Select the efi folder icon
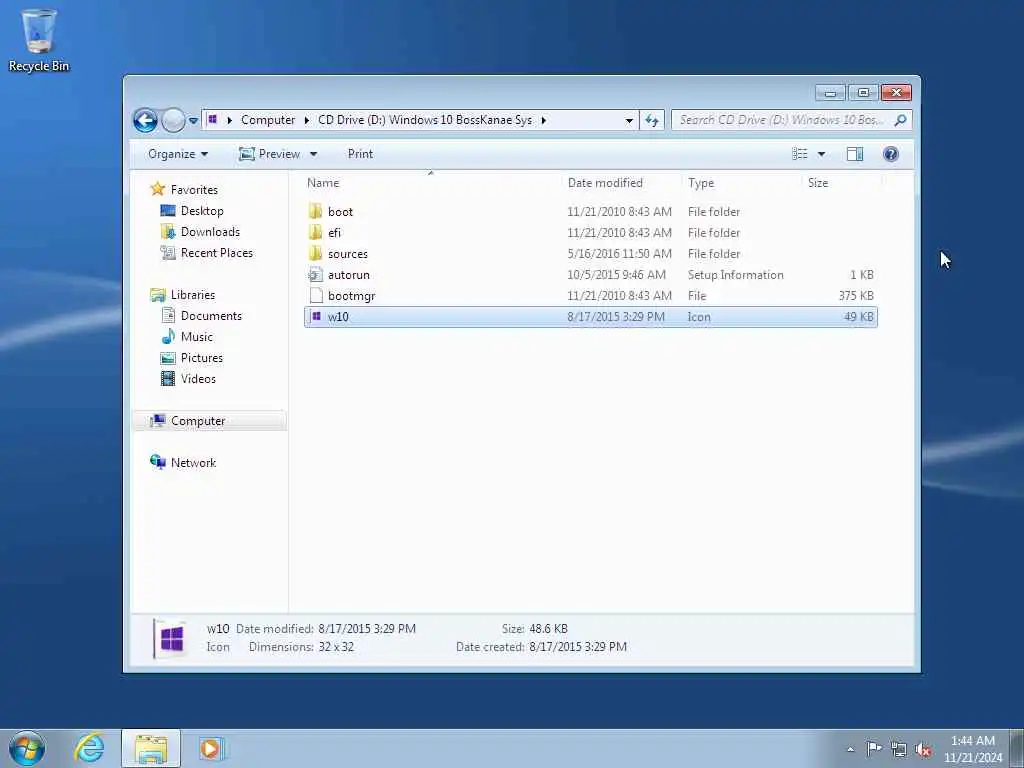This screenshot has width=1024, height=768. 316,232
